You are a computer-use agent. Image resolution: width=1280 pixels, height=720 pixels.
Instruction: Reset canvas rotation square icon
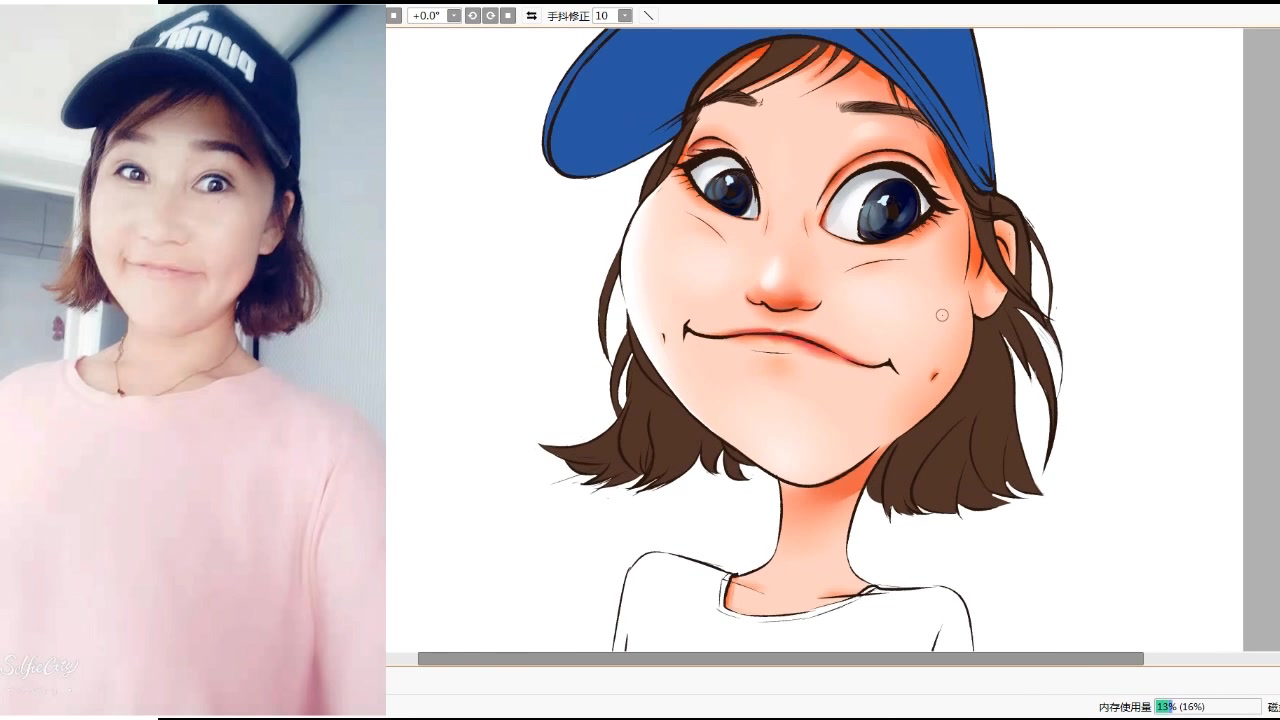[x=508, y=16]
